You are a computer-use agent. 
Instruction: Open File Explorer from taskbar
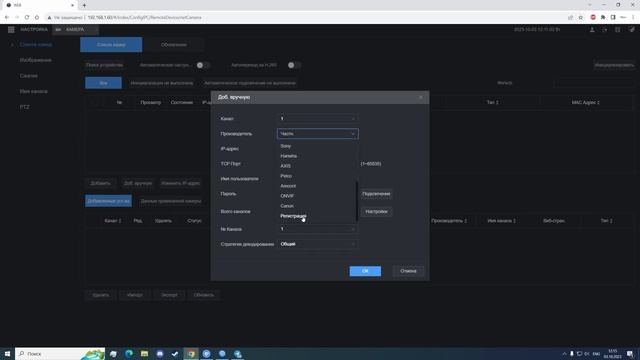pyautogui.click(x=144, y=353)
